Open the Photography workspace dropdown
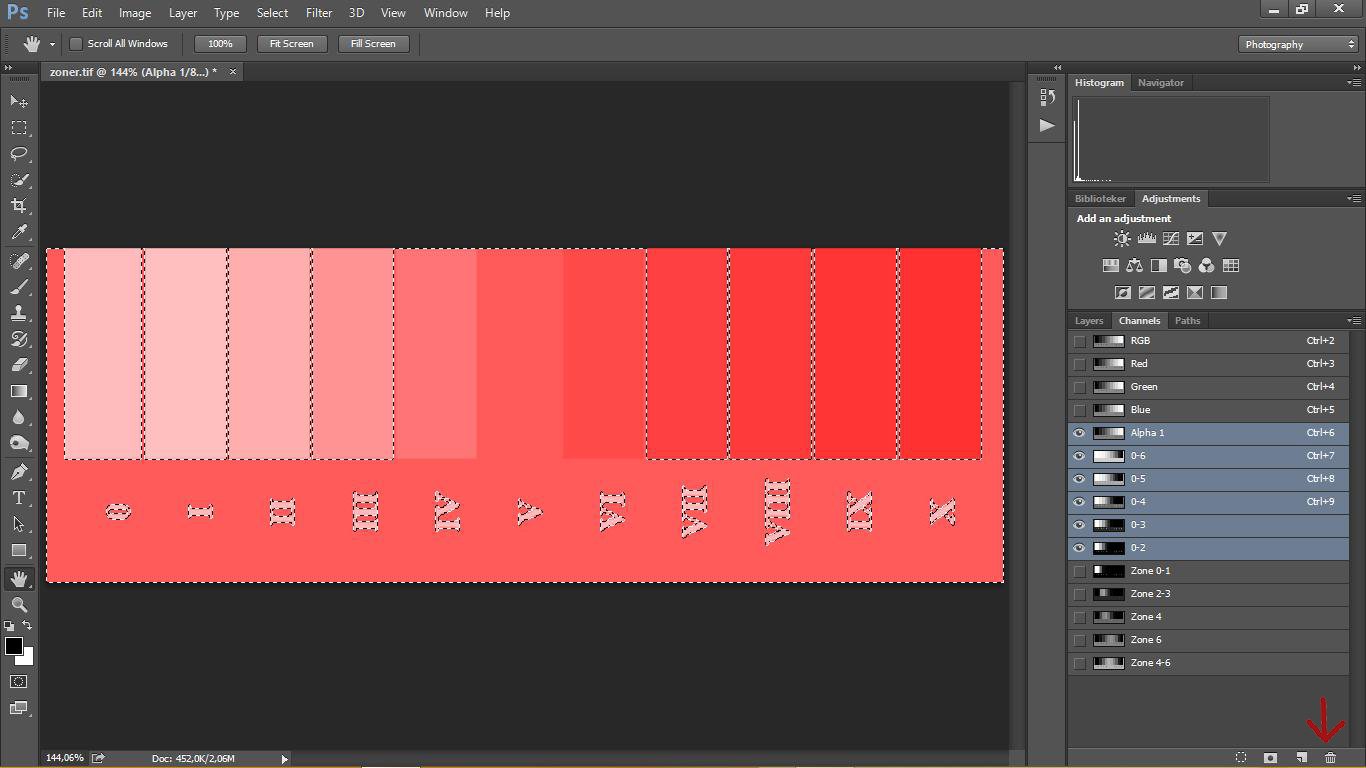 (1298, 44)
